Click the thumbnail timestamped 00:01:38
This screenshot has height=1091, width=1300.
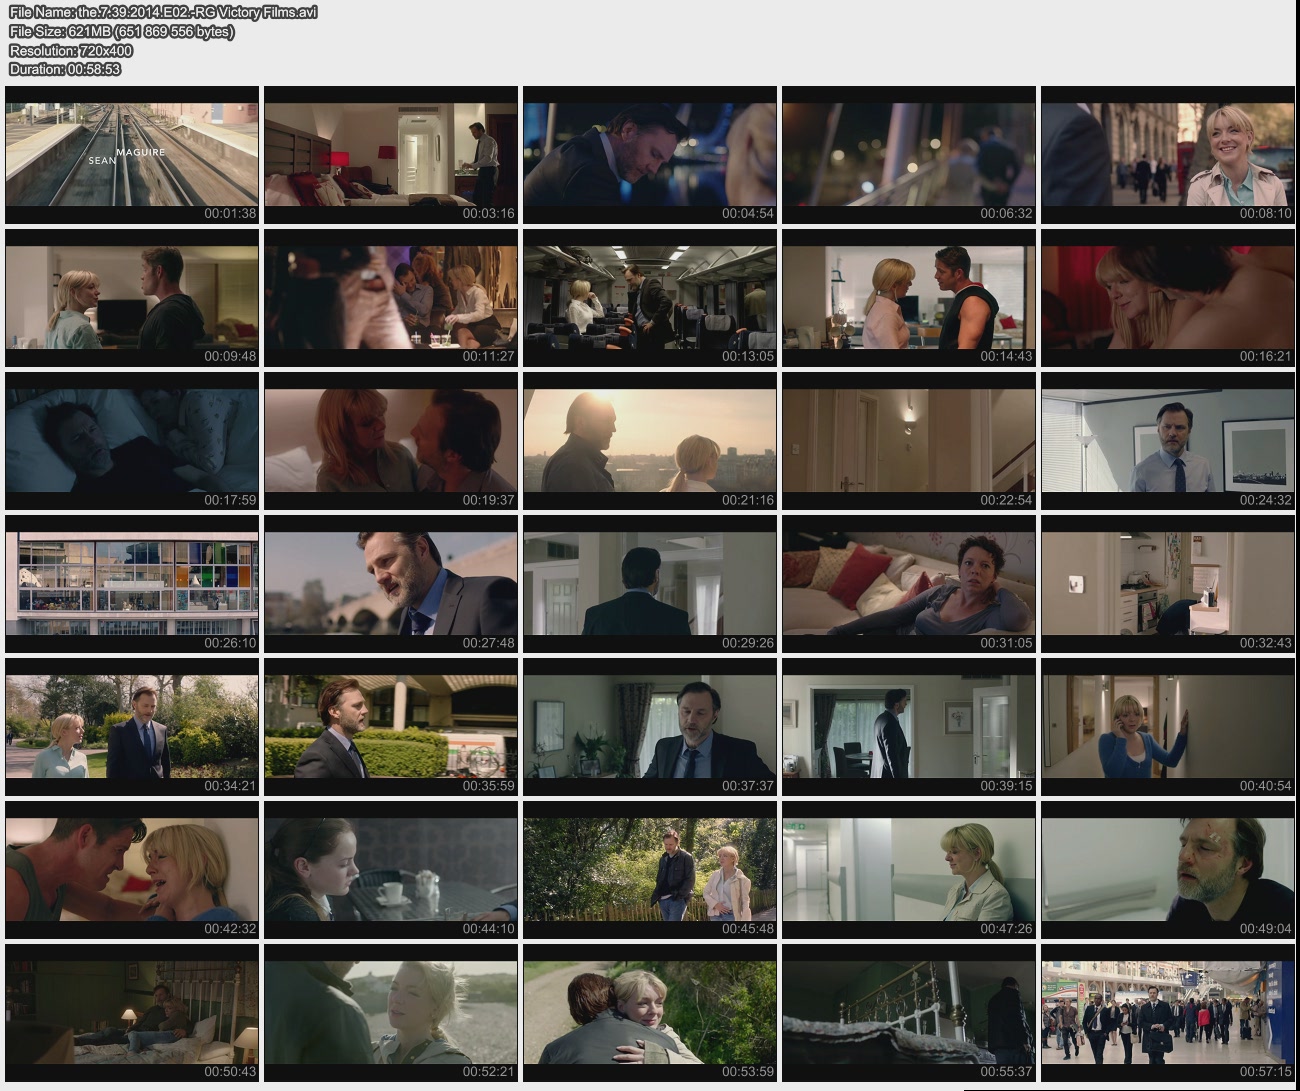132,154
